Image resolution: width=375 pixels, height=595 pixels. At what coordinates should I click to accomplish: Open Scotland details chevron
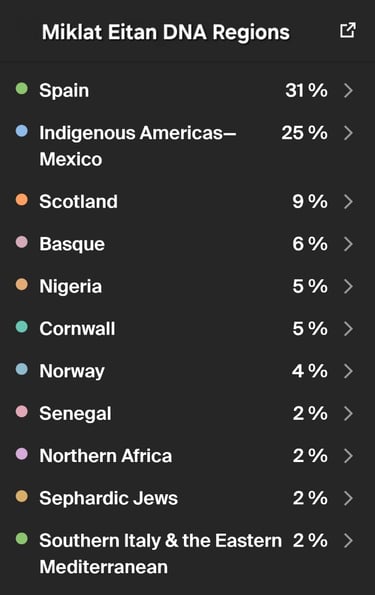click(x=348, y=201)
